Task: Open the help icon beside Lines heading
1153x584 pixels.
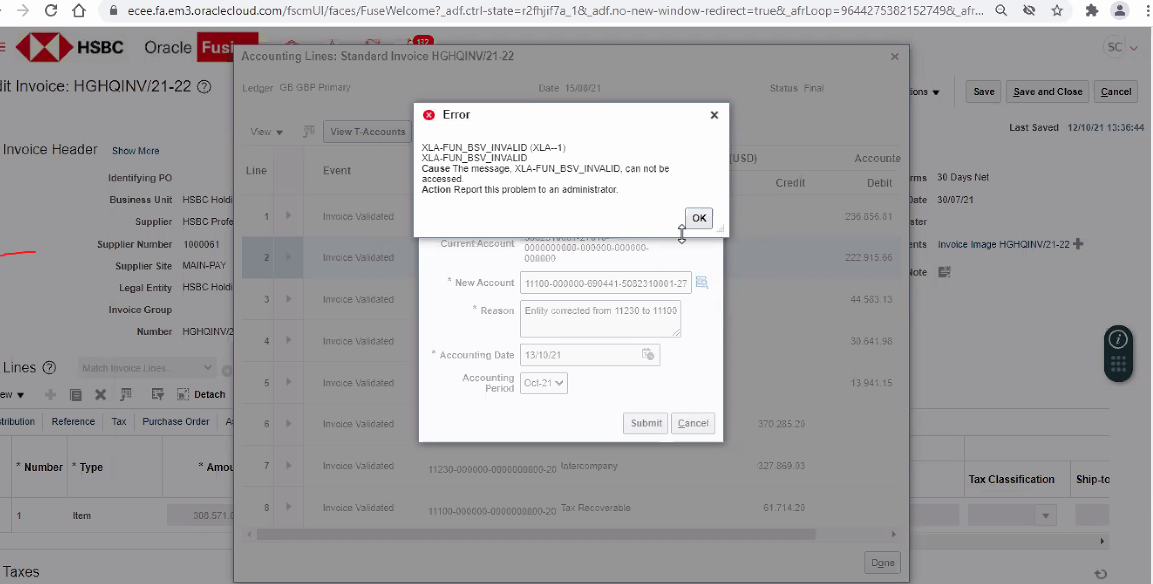Action: pos(49,368)
